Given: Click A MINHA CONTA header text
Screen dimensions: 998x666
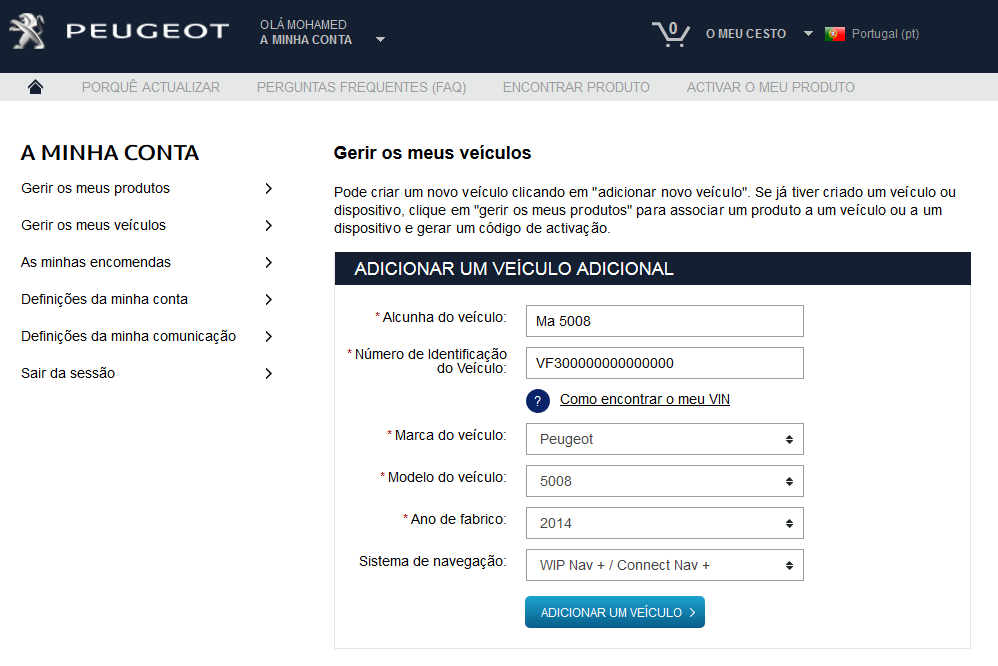Looking at the screenshot, I should (306, 39).
